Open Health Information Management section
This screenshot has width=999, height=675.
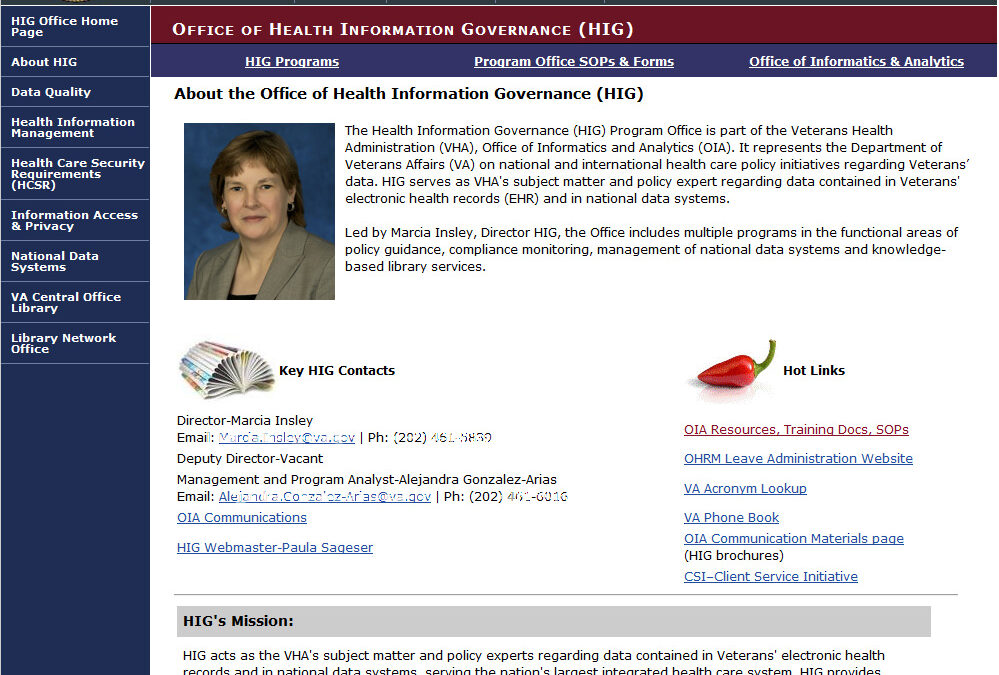point(72,127)
